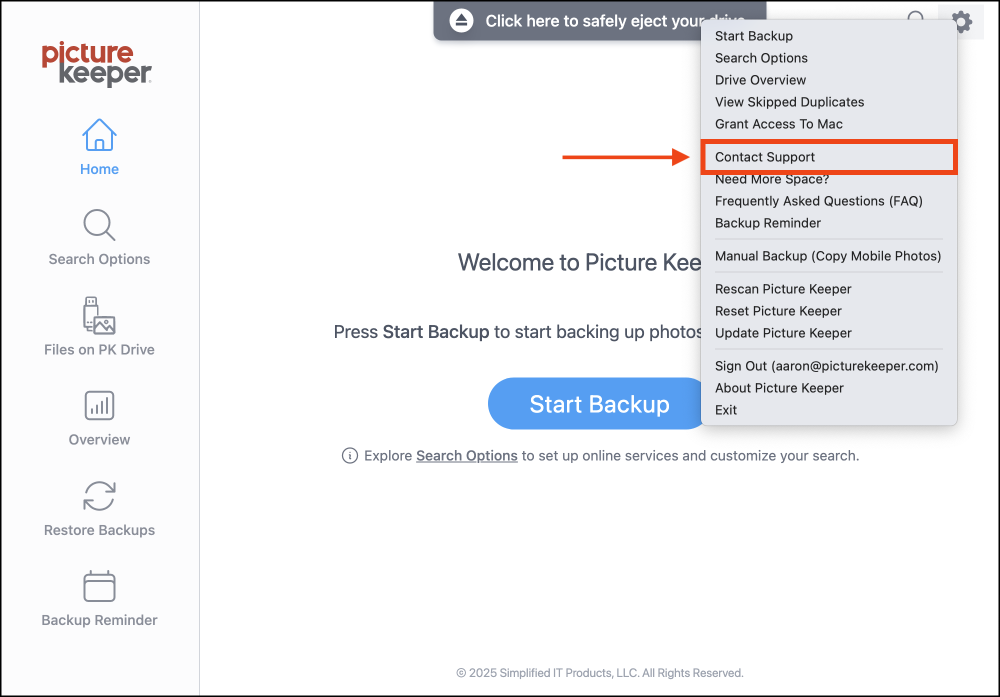1000x697 pixels.
Task: Open Files on PK Drive icon
Action: [x=99, y=315]
